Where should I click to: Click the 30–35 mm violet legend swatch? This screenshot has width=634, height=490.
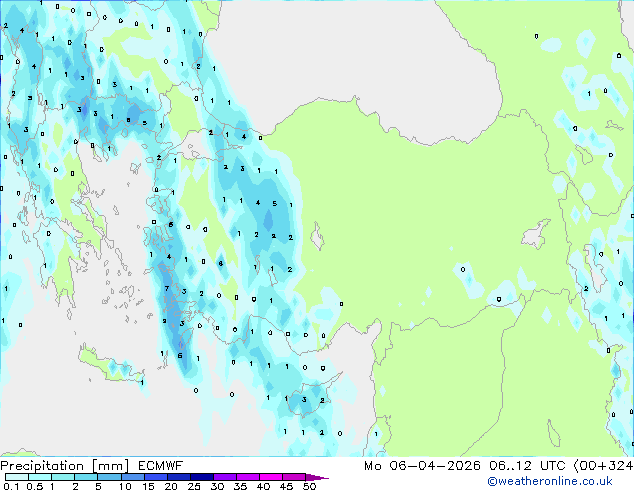[x=225, y=477]
